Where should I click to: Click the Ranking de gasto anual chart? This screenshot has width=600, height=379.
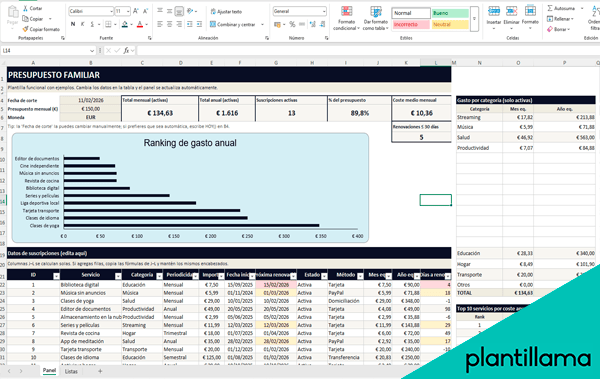pyautogui.click(x=190, y=188)
